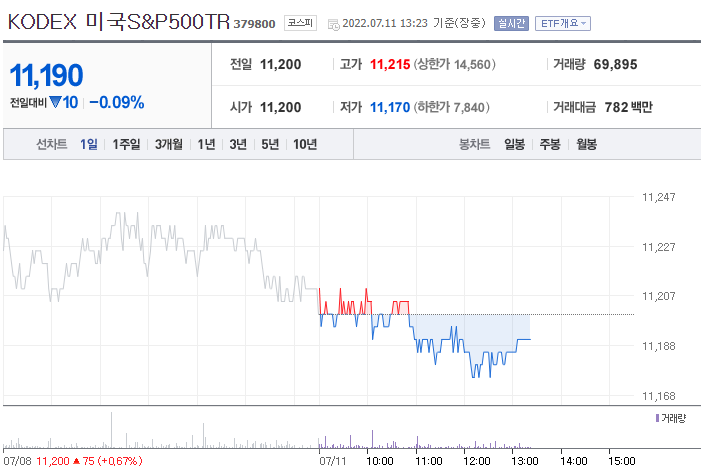Click the stock code 379800
The image size is (701, 470).
coord(254,24)
